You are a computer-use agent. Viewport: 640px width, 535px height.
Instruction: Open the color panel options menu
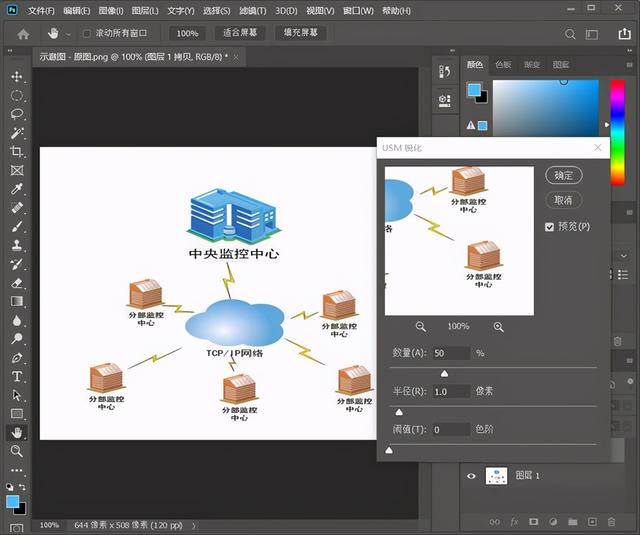point(629,65)
